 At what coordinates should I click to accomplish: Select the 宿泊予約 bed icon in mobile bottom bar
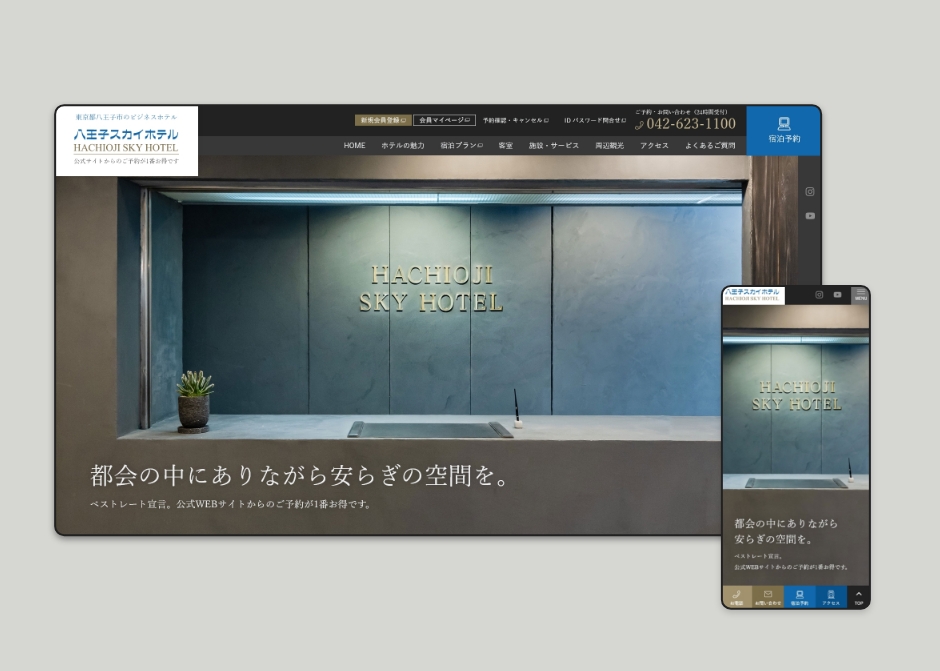click(799, 596)
